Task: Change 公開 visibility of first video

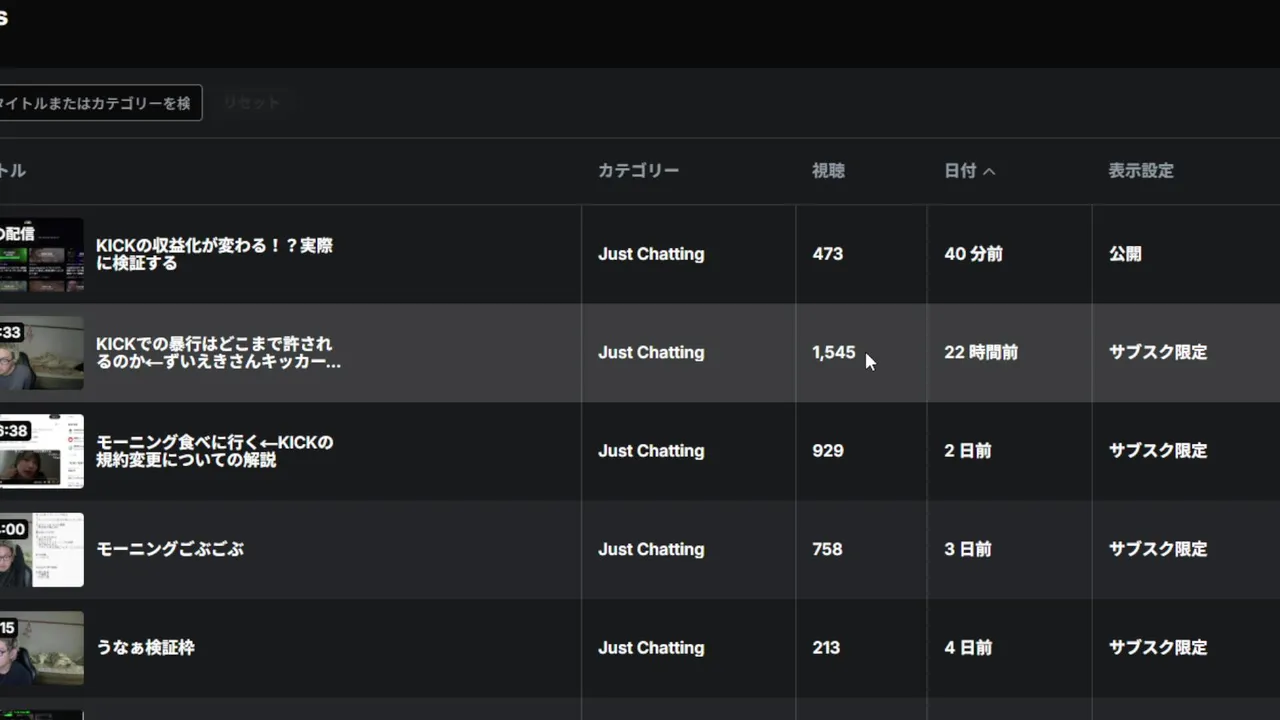Action: [1125, 254]
